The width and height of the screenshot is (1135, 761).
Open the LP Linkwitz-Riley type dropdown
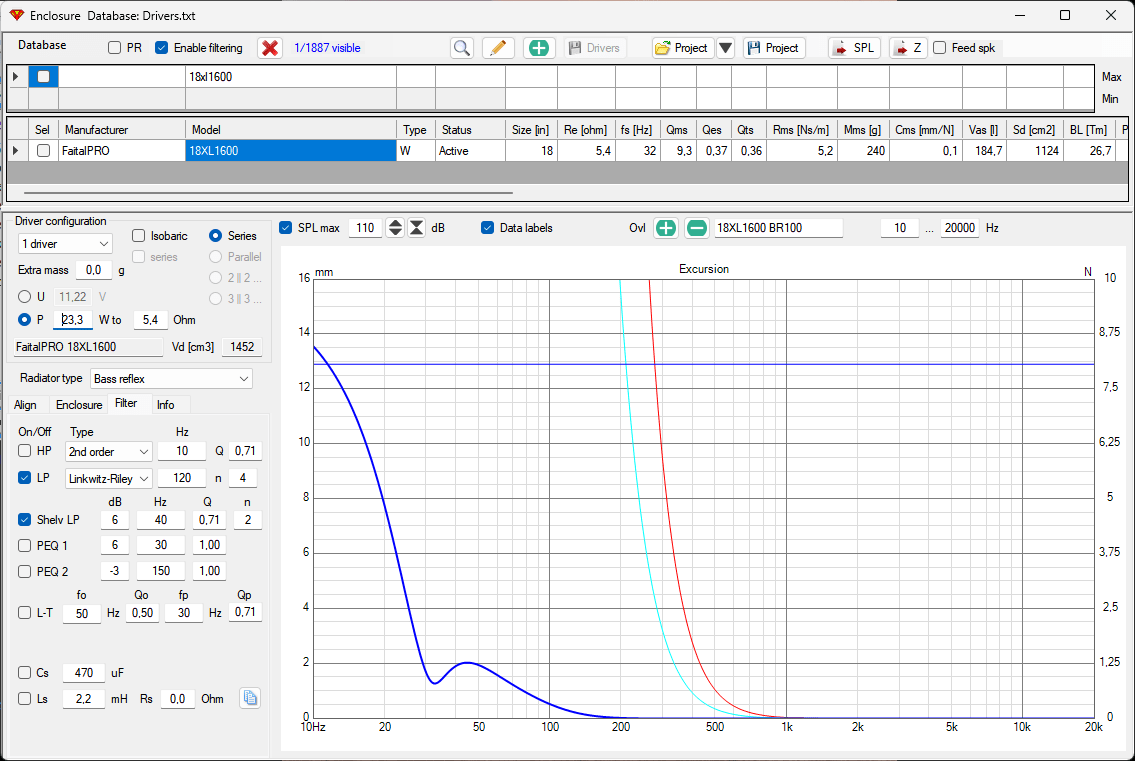pyautogui.click(x=109, y=479)
